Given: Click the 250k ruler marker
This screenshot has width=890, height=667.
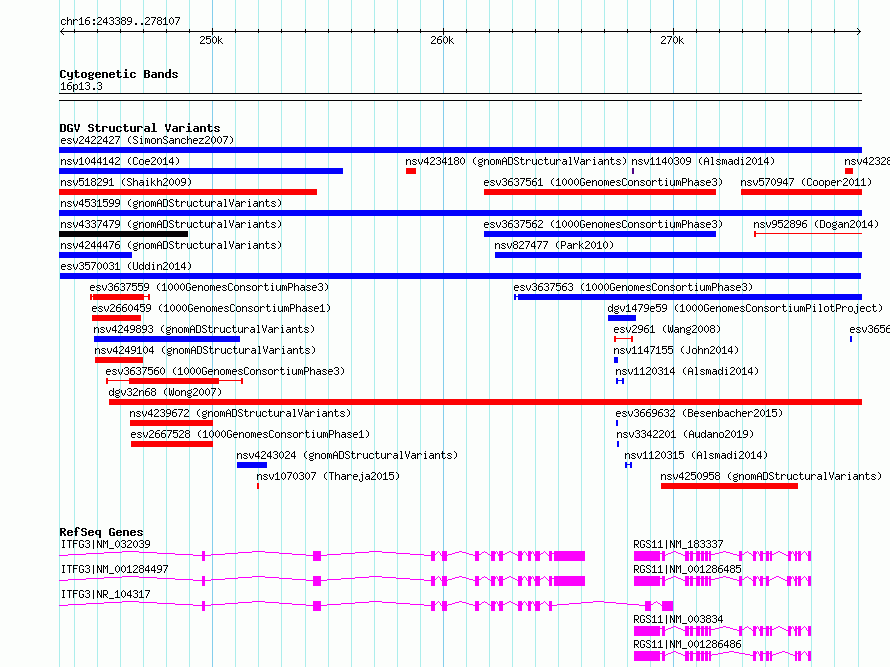Looking at the screenshot, I should [211, 41].
